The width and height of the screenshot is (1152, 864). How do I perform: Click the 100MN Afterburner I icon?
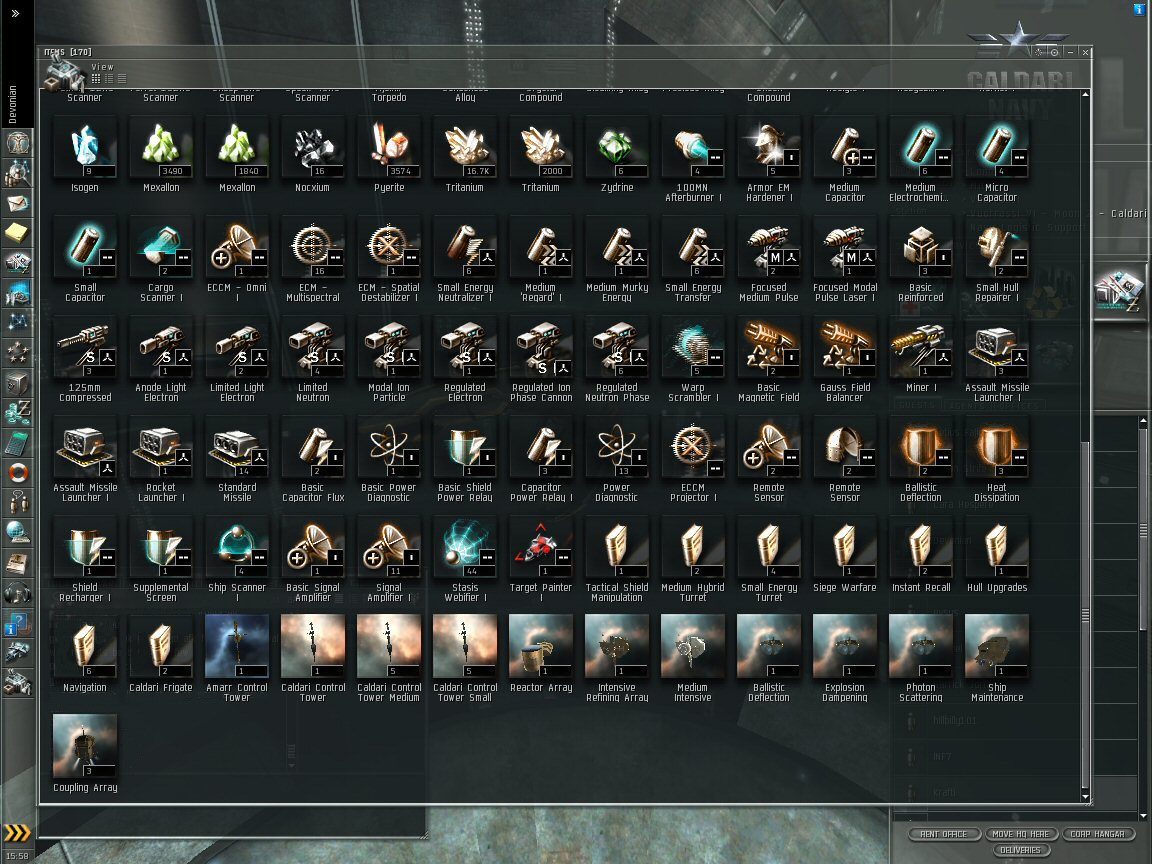(x=692, y=147)
